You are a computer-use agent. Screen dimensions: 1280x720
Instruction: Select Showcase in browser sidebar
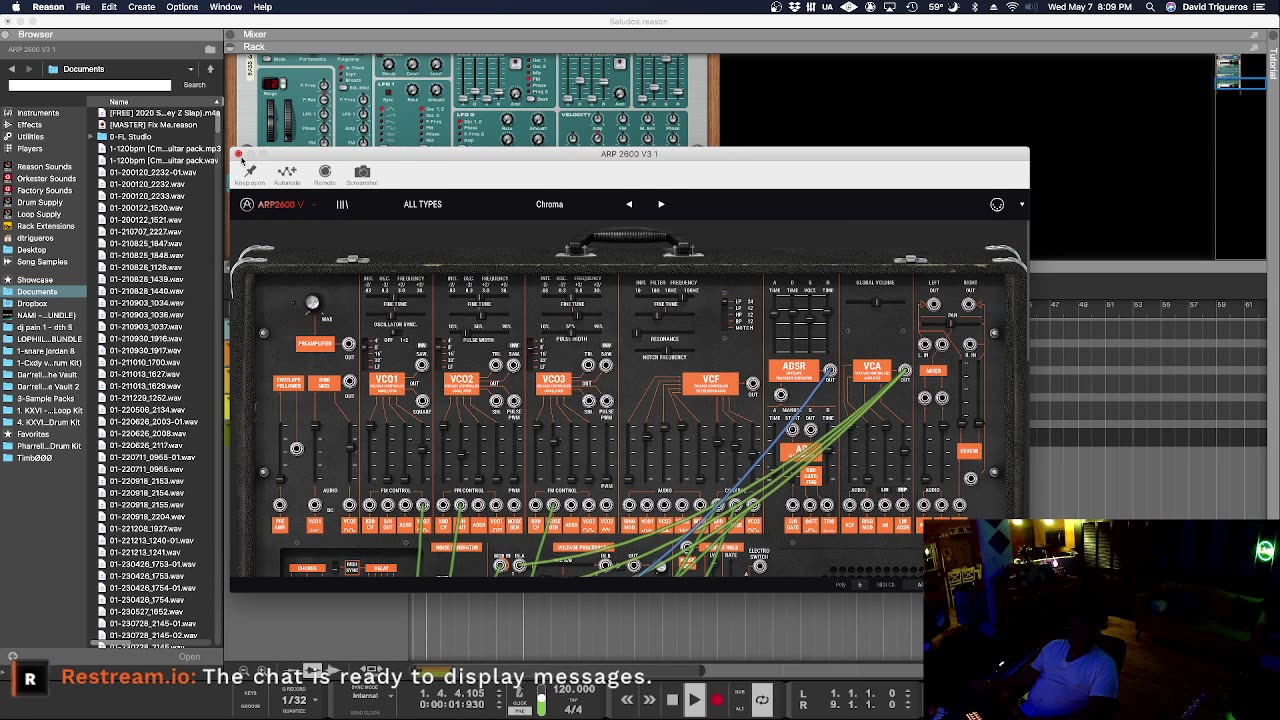point(34,280)
